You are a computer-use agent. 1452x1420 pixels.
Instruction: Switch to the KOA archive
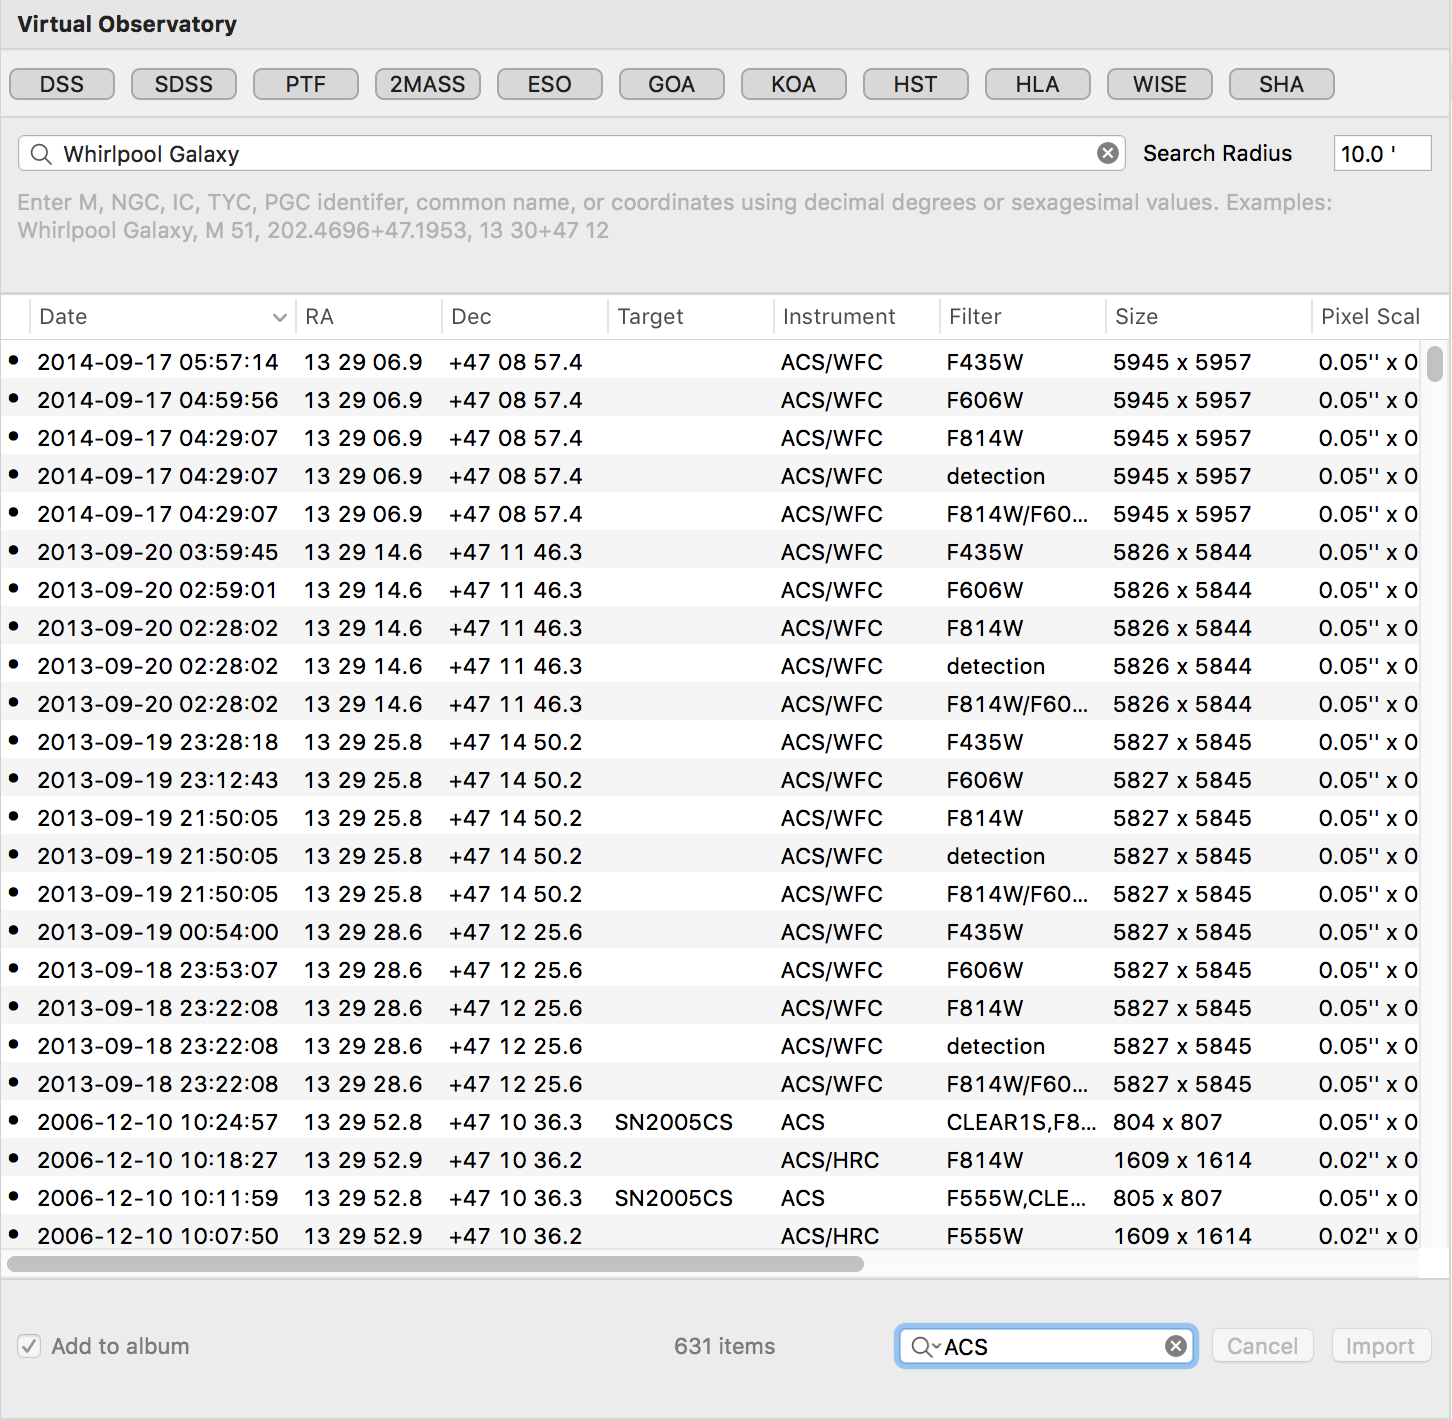tap(794, 84)
